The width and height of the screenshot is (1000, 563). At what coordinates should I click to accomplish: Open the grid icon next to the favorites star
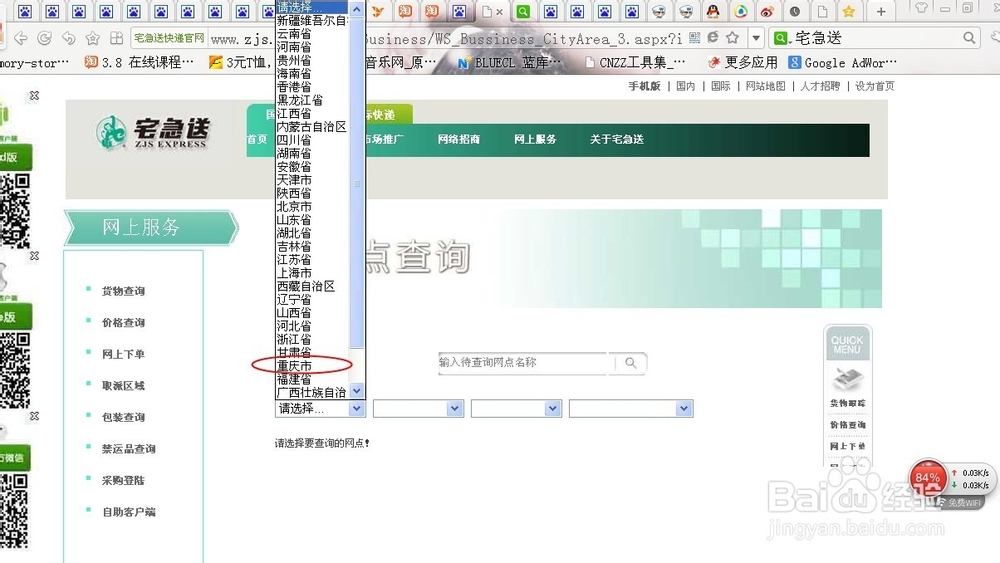pos(117,38)
